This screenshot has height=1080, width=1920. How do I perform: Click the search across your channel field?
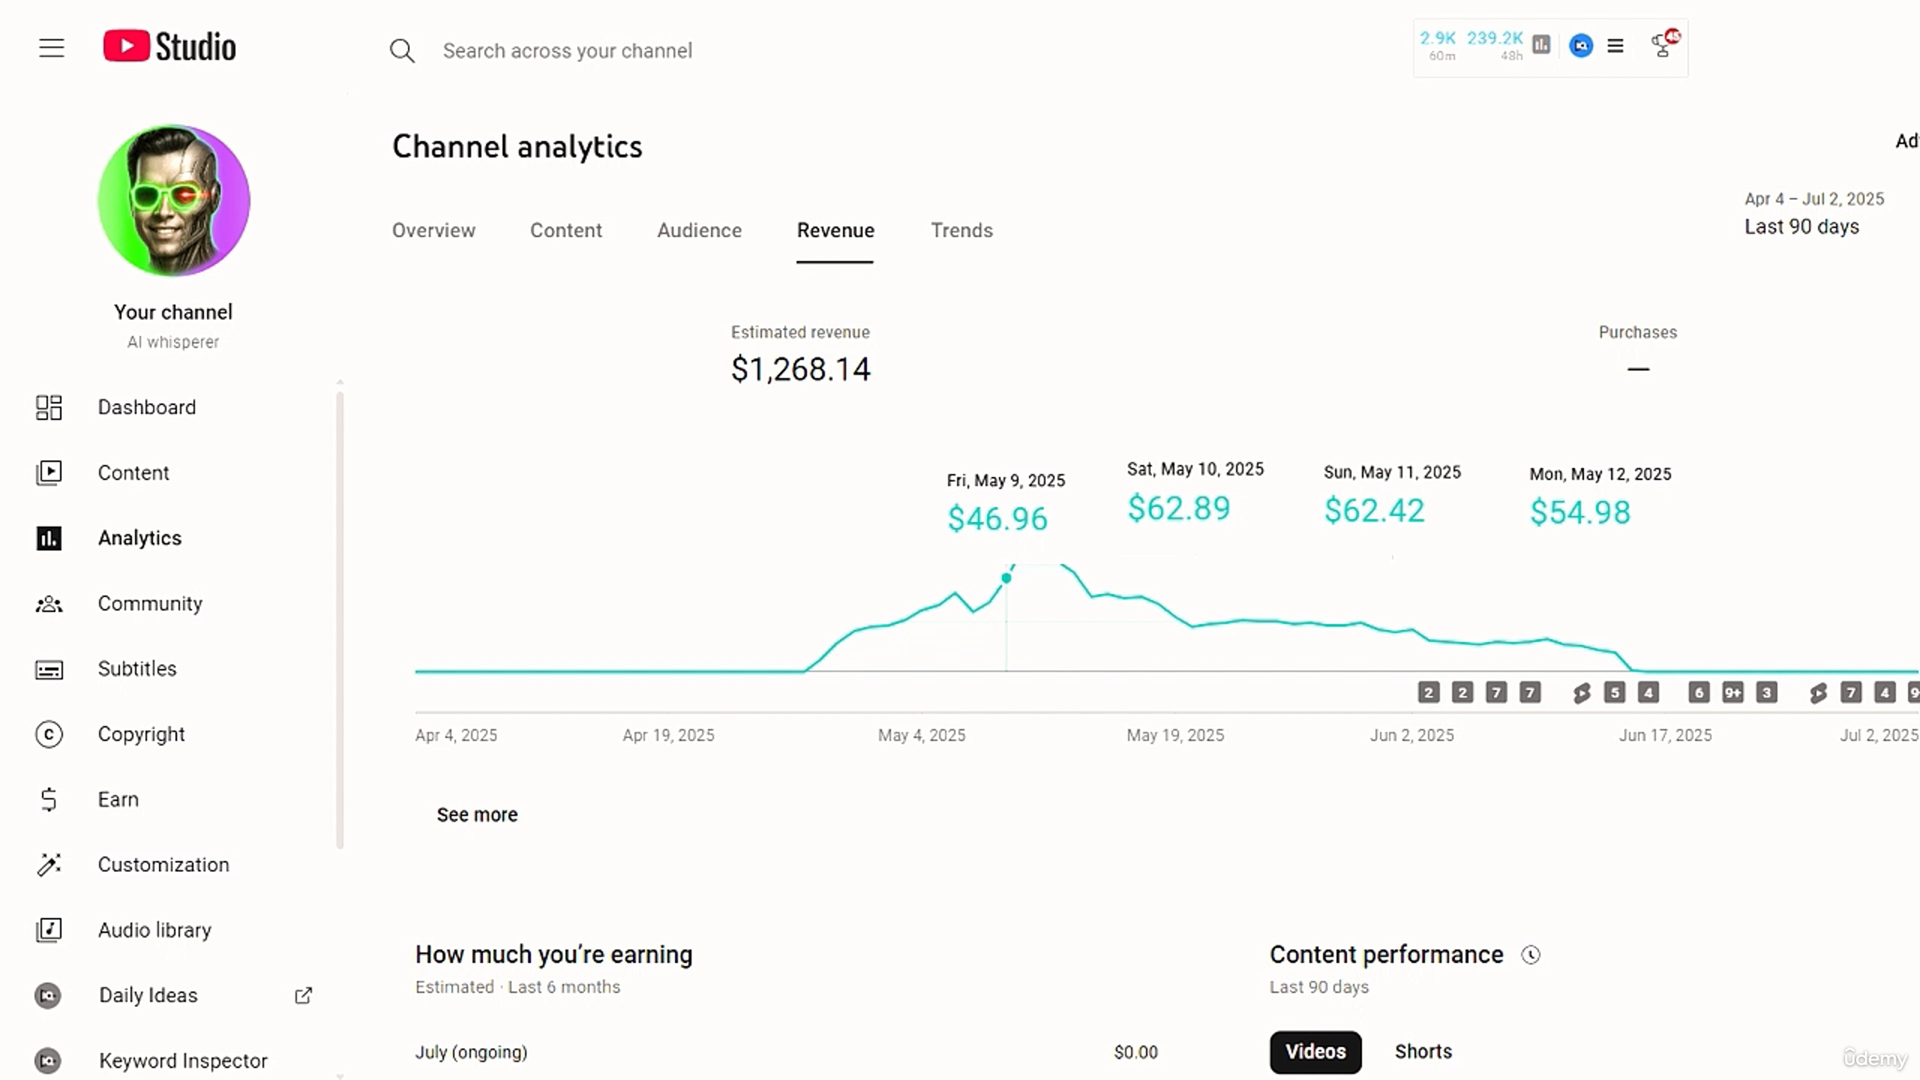click(x=567, y=51)
